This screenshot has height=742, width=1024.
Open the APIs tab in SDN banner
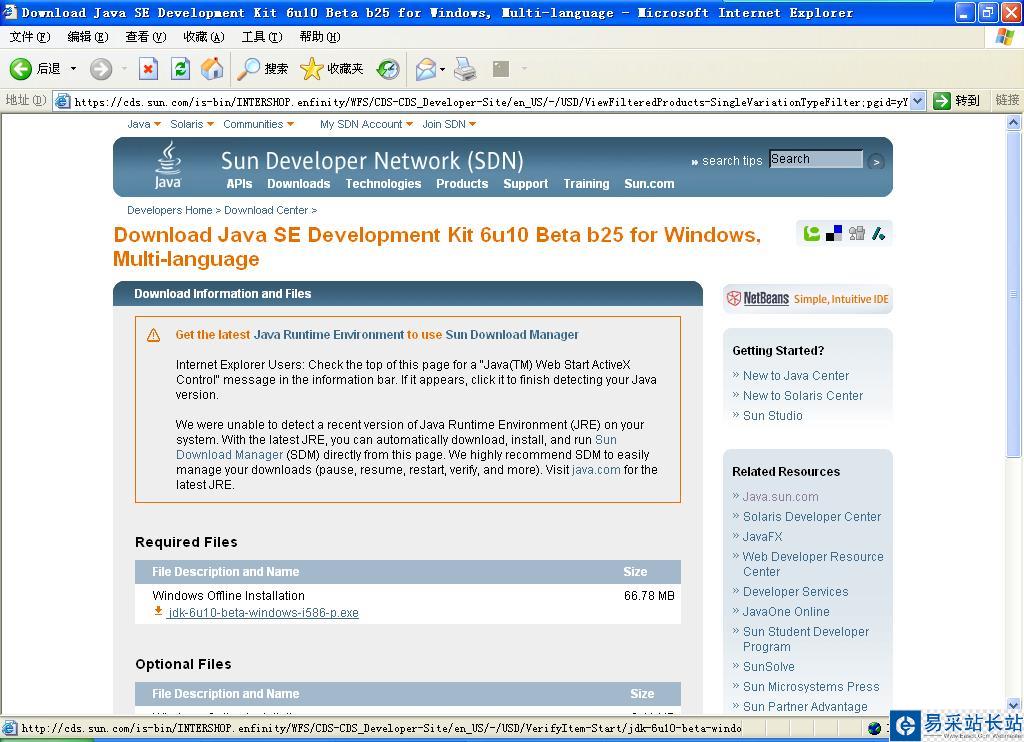tap(239, 184)
